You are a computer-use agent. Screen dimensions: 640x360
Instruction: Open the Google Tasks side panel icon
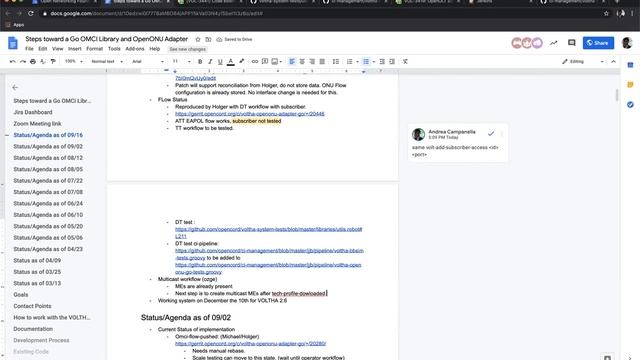click(x=630, y=105)
